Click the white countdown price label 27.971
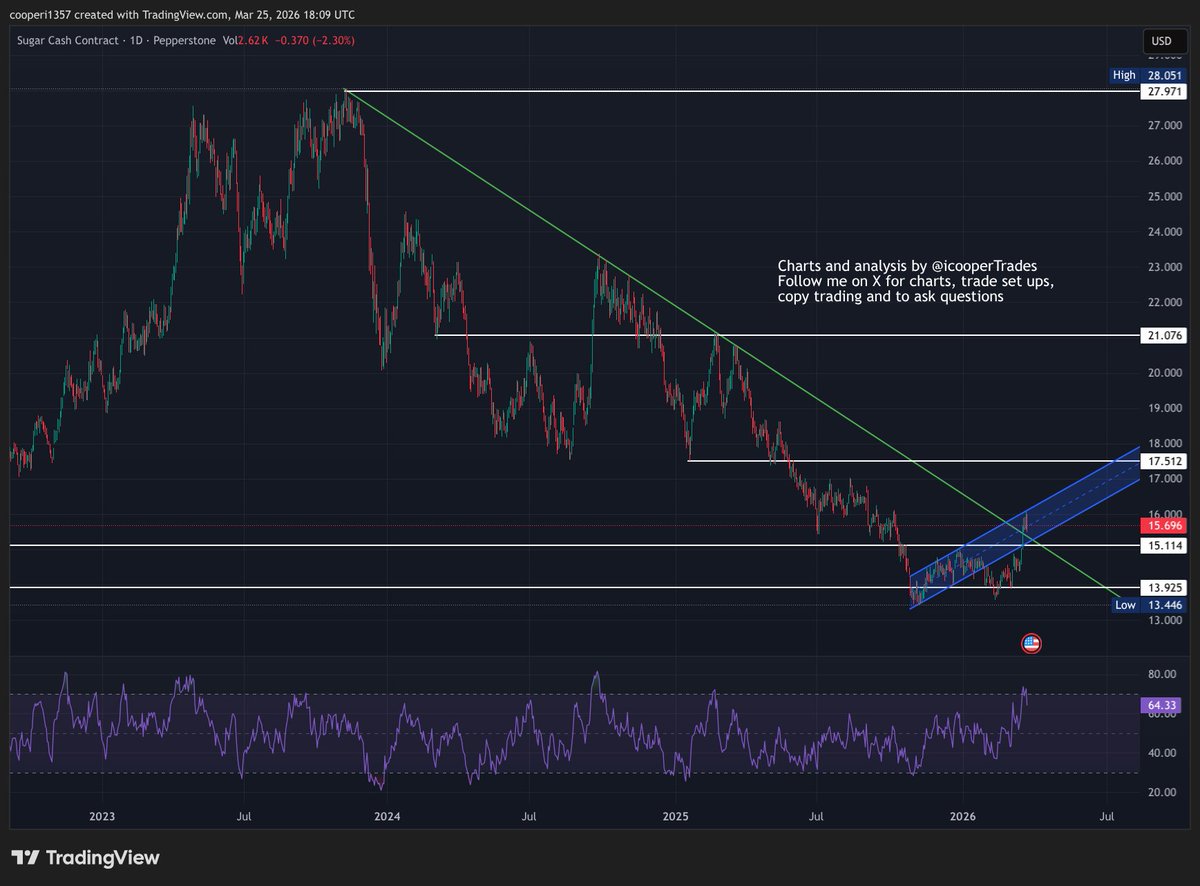 [x=1163, y=91]
